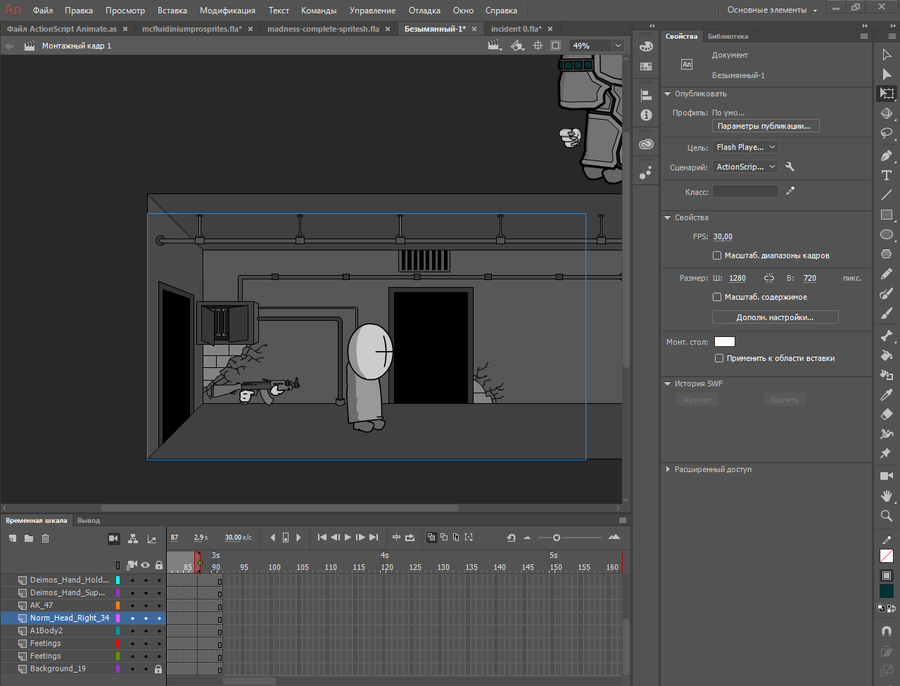This screenshot has height=686, width=900.
Task: Unlock the Background_19 layer padlock
Action: point(158,669)
